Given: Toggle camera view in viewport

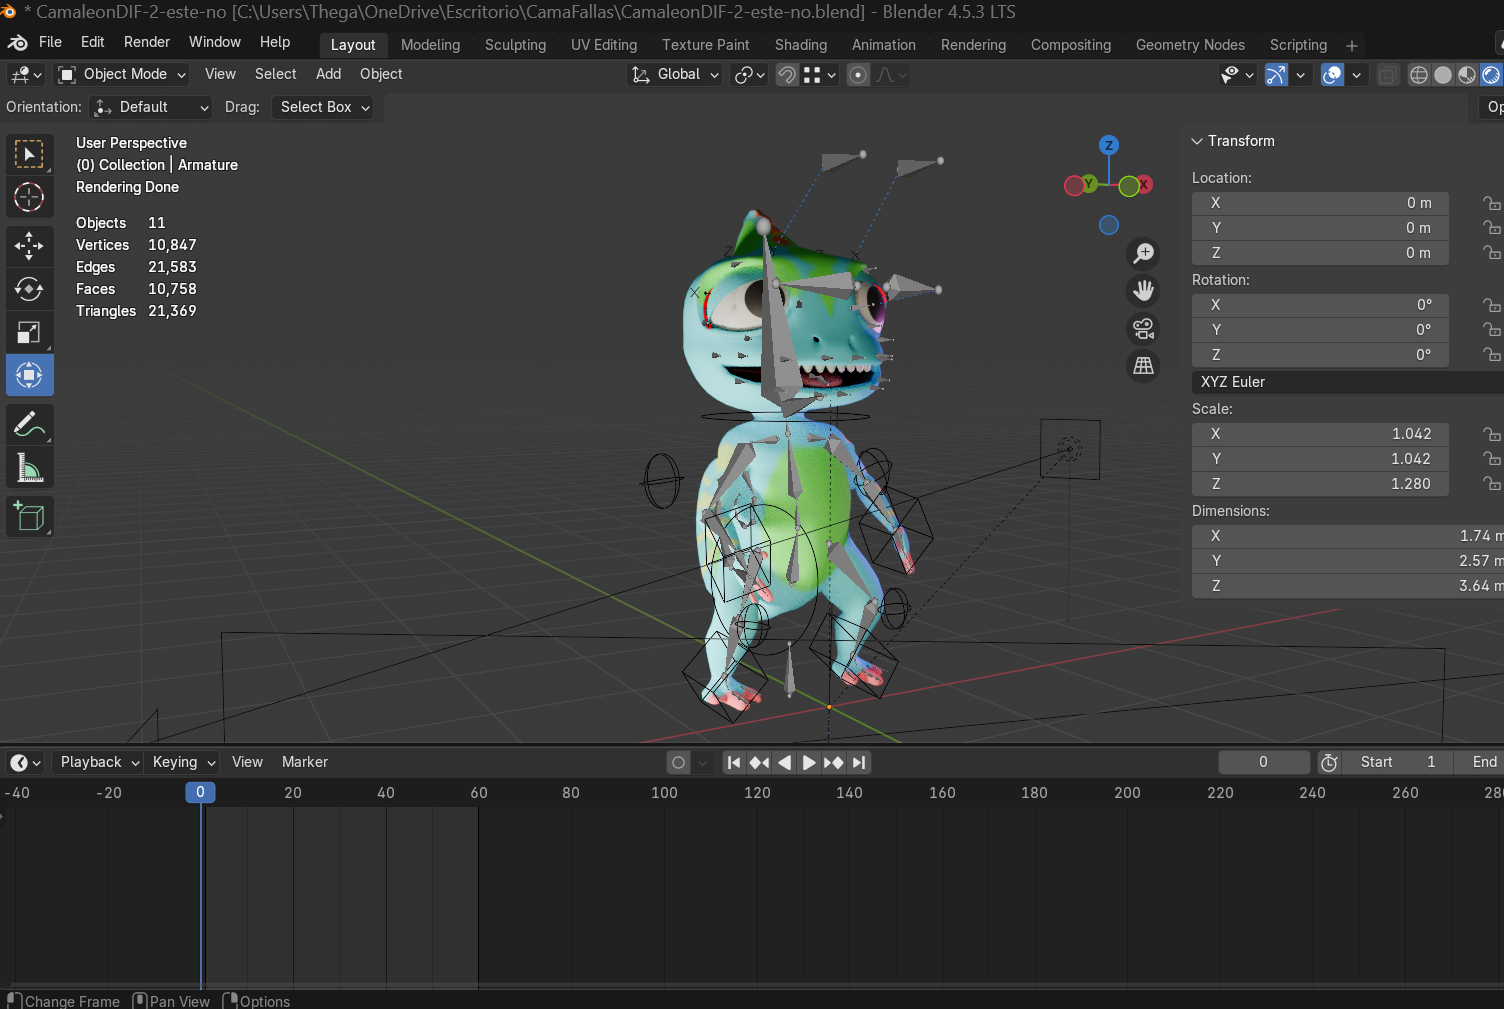Looking at the screenshot, I should (1143, 328).
